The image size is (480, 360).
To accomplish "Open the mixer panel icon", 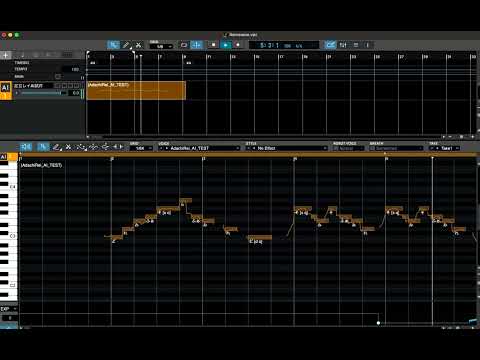I will (x=343, y=45).
